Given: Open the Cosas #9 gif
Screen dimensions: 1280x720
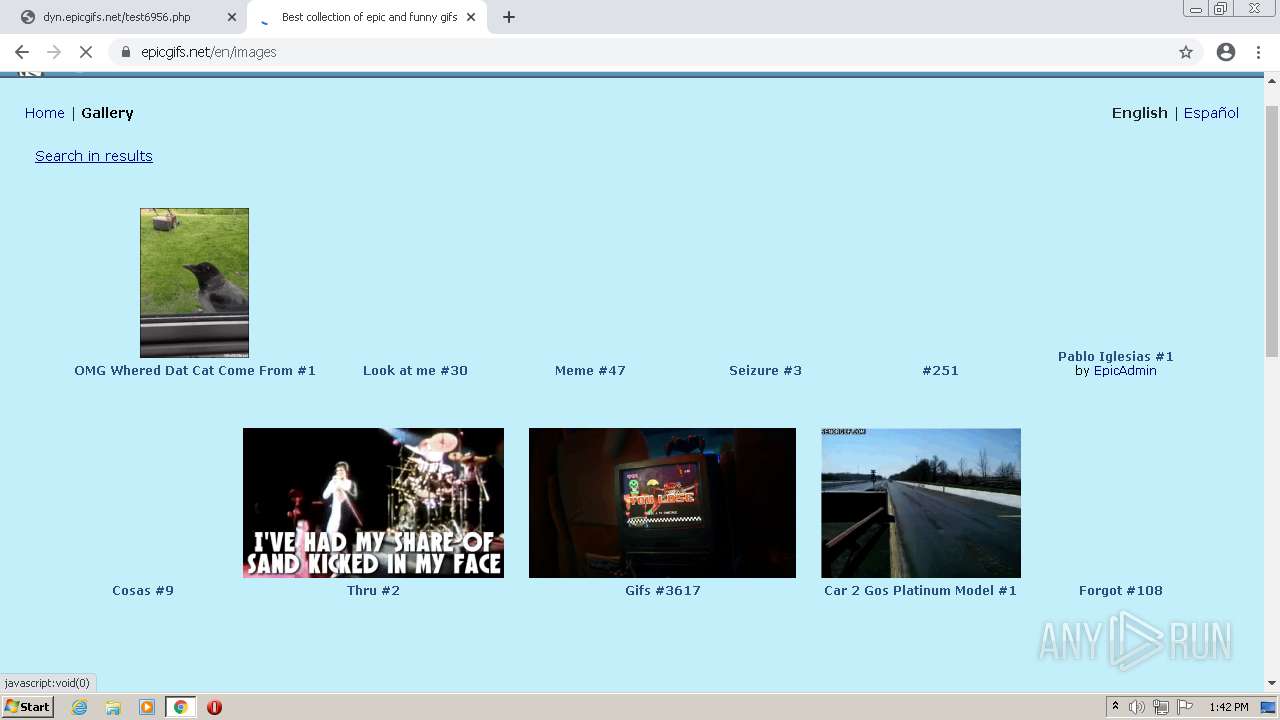Looking at the screenshot, I should pyautogui.click(x=143, y=590).
